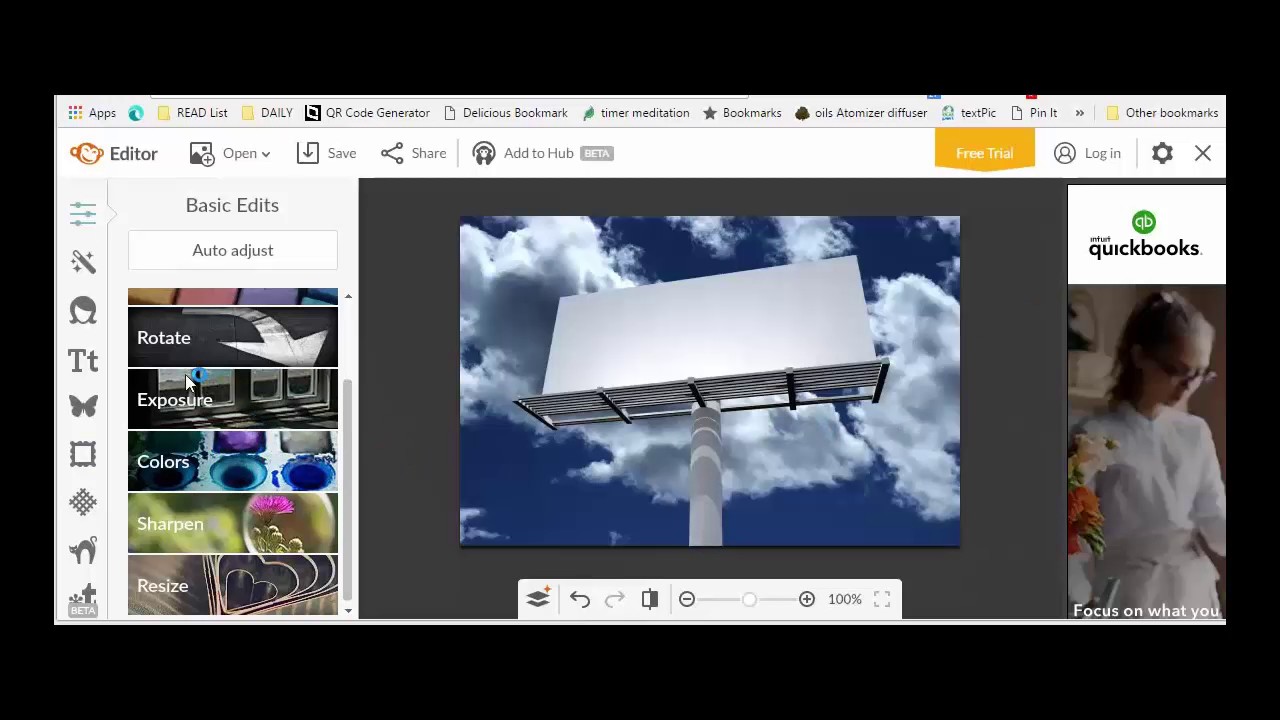
Task: Collapse the Basic Edits panel arrow
Action: pyautogui.click(x=112, y=212)
